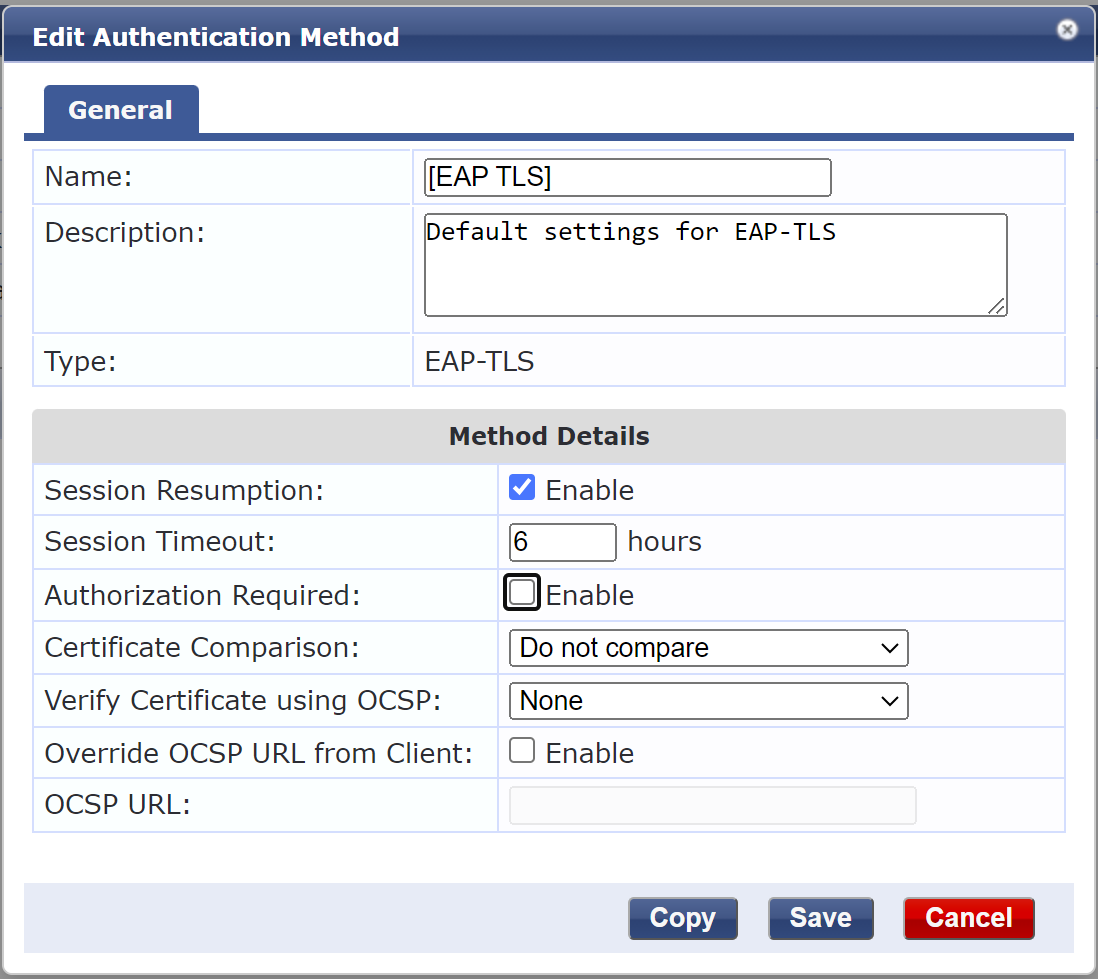This screenshot has height=979, width=1098.
Task: Click the Edit Authentication Method title
Action: (216, 37)
